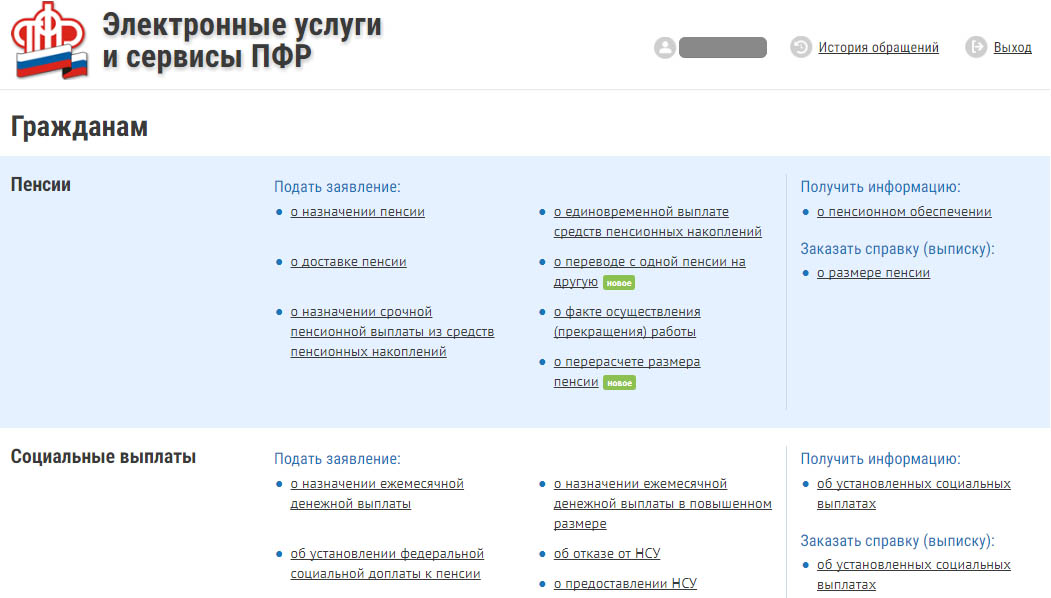Open 'о факте осуществления (прекращения) работы'

click(x=627, y=322)
